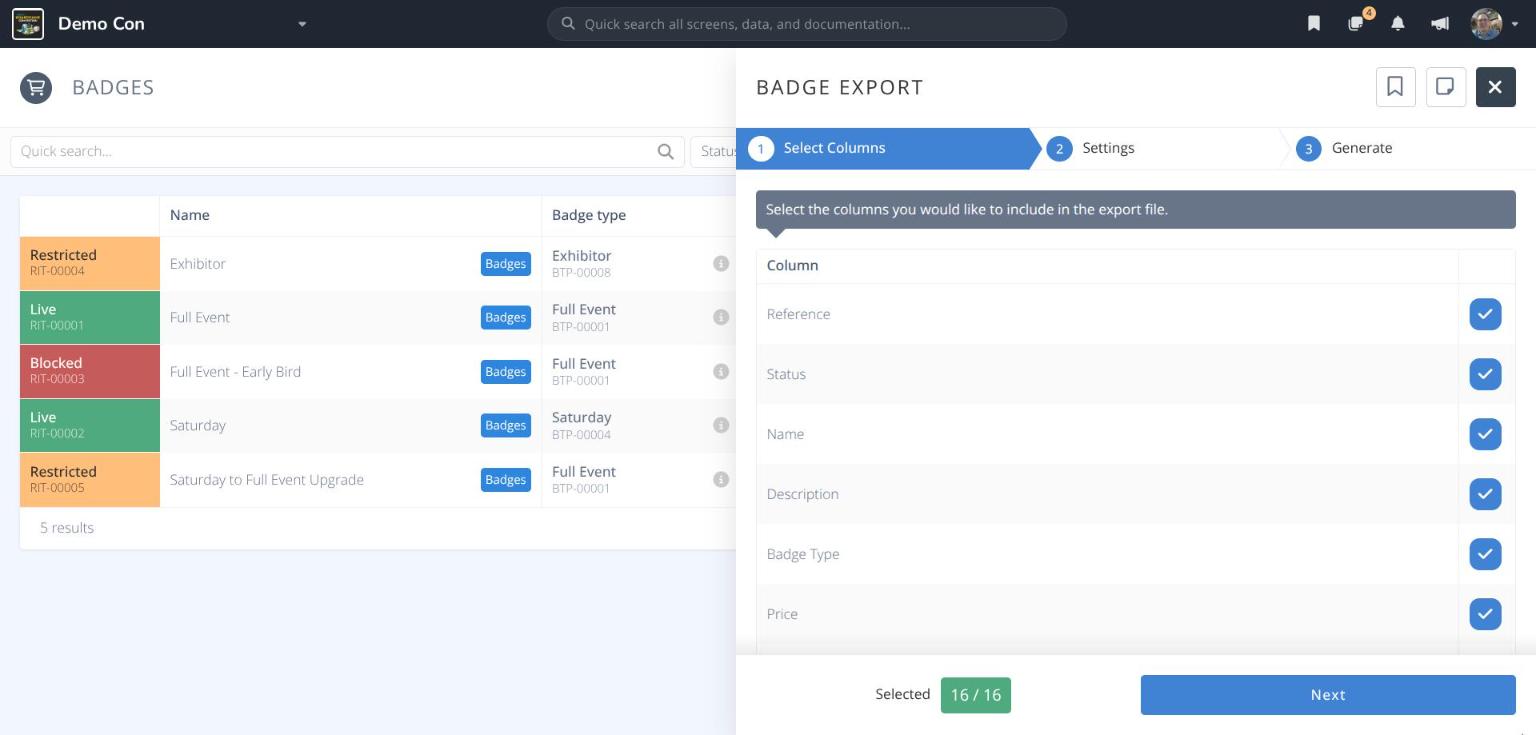Click the Next button
This screenshot has height=735, width=1536.
pyautogui.click(x=1328, y=695)
